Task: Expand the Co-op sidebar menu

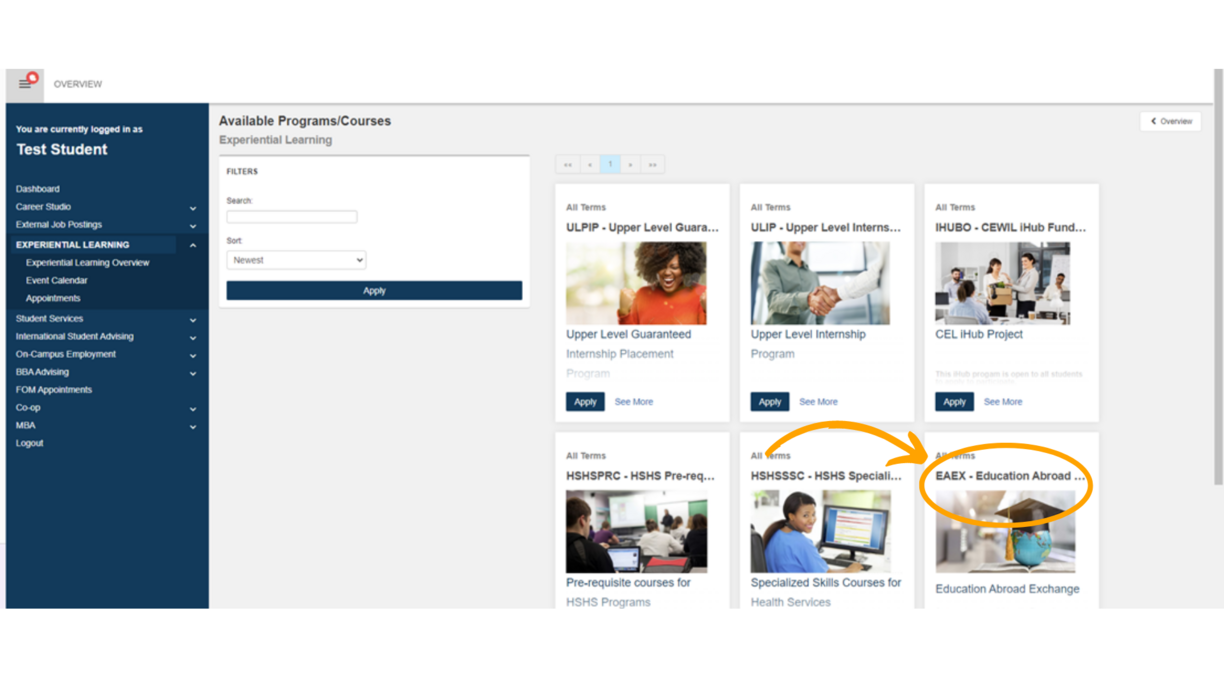Action: point(192,409)
